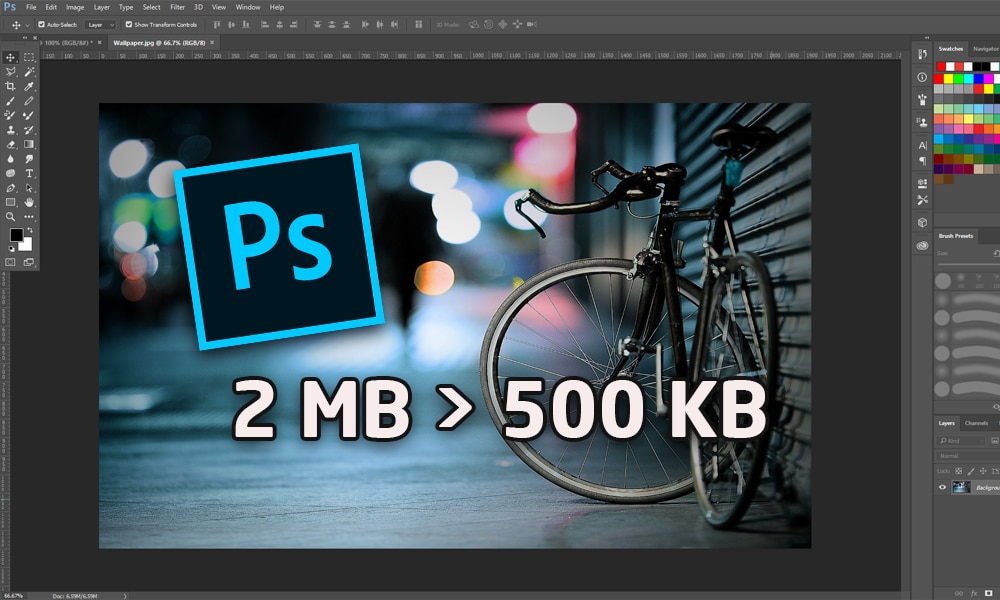Open the Character panel icon

[922, 145]
